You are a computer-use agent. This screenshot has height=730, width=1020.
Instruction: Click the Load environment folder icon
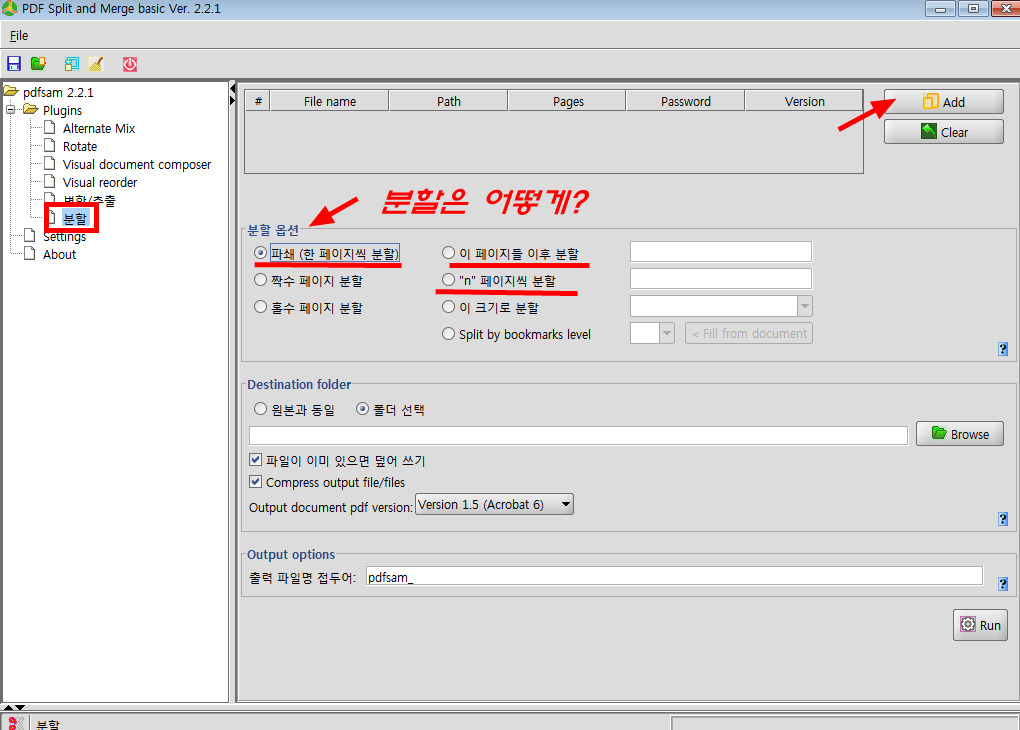click(39, 64)
